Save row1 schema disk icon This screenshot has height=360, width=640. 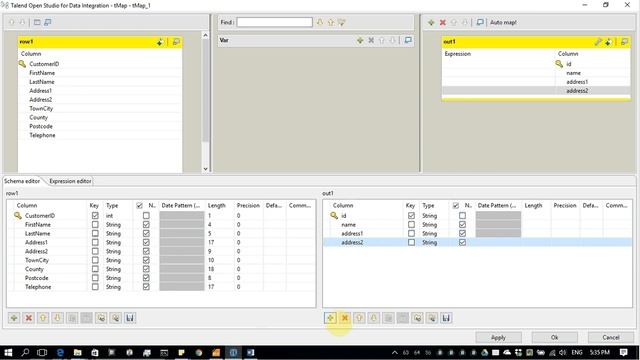(130, 318)
